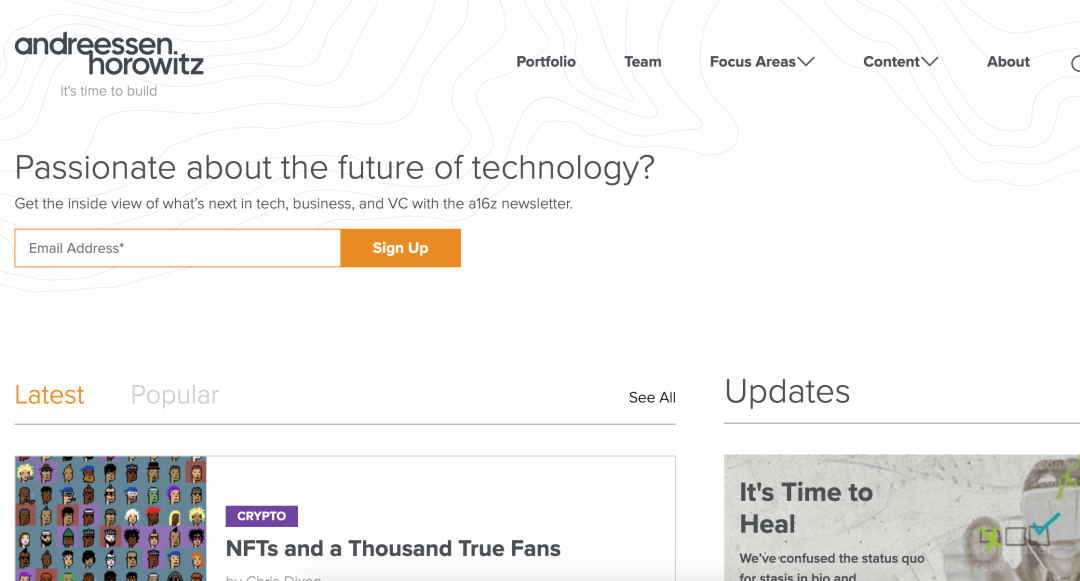
Task: Click the Andreessen Horowitz logo
Action: pyautogui.click(x=109, y=54)
